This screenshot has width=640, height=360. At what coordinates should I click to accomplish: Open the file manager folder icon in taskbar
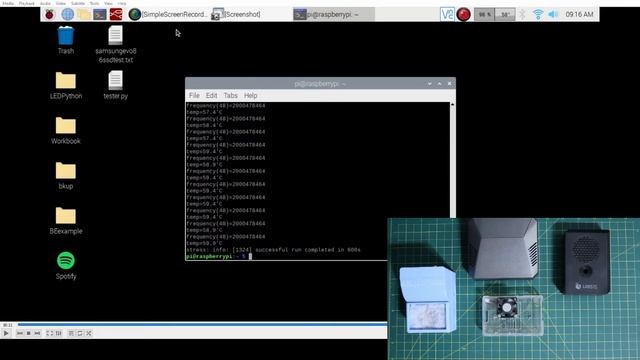click(x=84, y=14)
